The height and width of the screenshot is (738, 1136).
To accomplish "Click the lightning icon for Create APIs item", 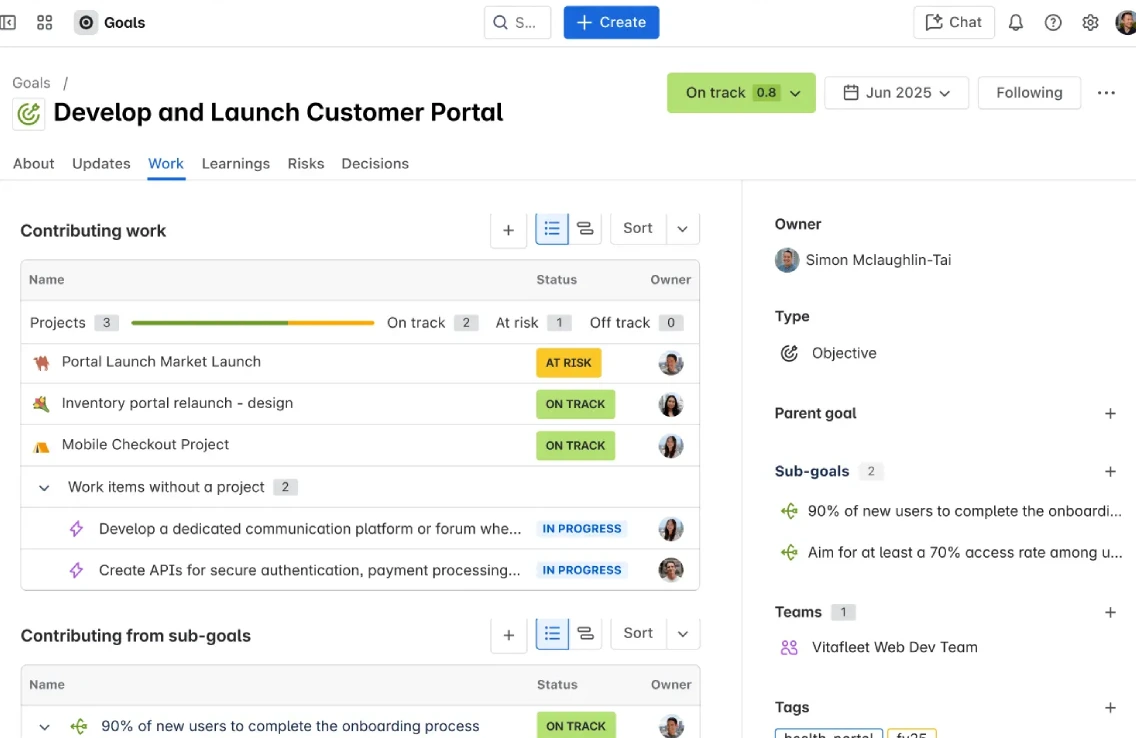I will [x=76, y=570].
